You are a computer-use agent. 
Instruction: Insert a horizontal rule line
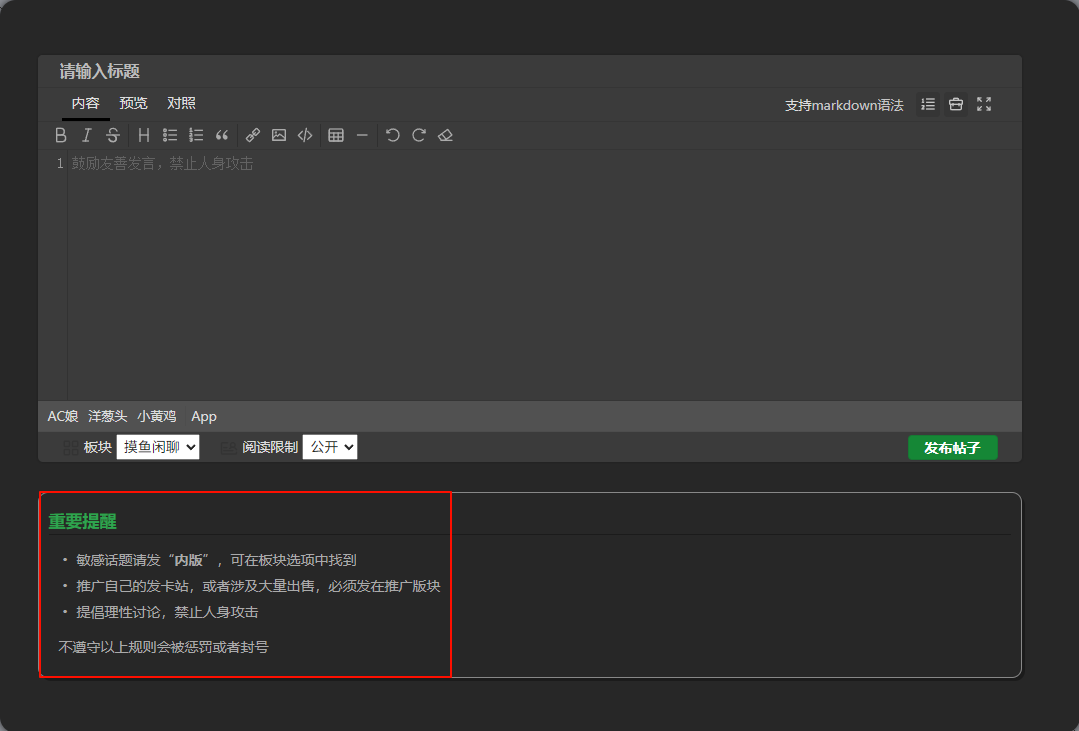pos(362,136)
